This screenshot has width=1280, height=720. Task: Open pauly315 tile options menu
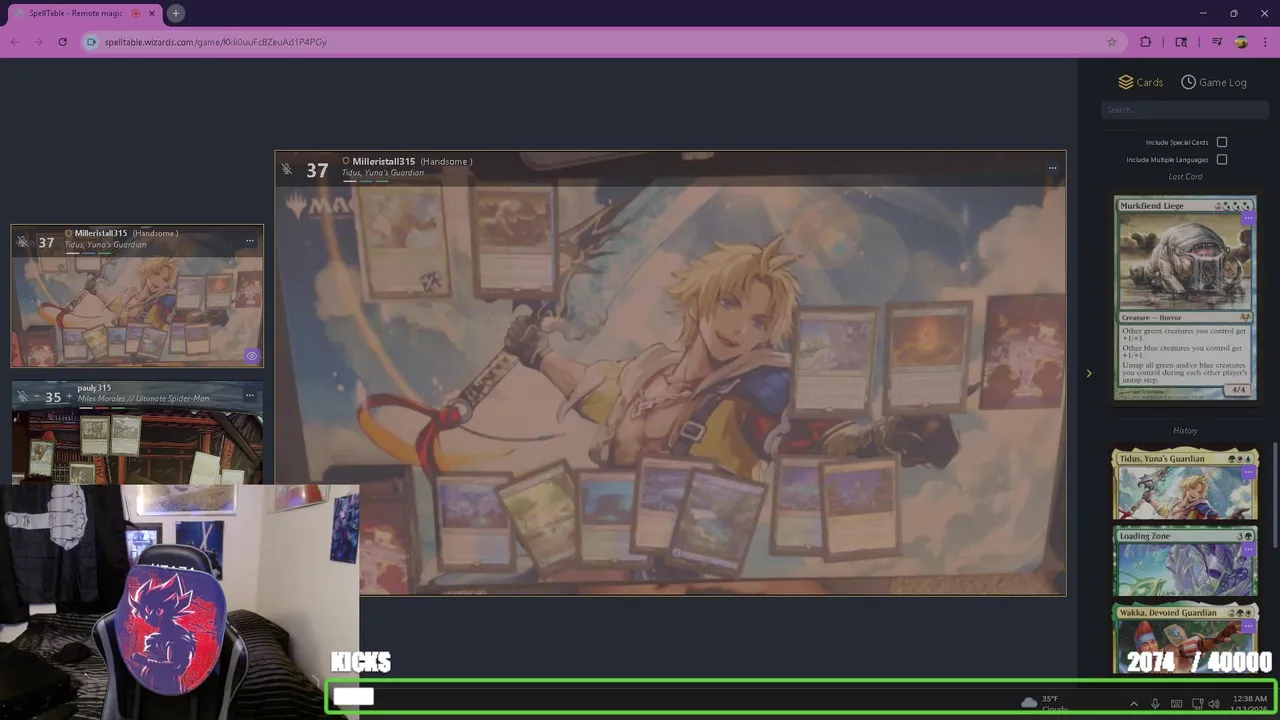250,395
